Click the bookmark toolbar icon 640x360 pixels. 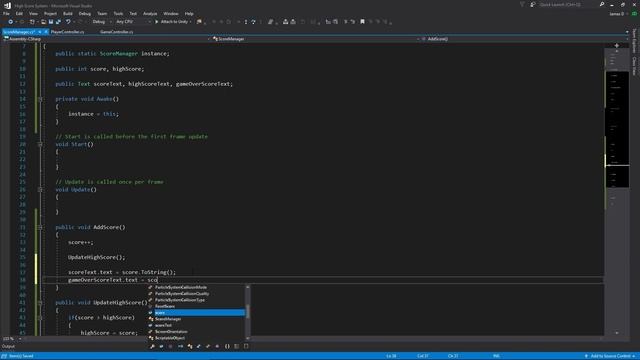pyautogui.click(x=362, y=22)
